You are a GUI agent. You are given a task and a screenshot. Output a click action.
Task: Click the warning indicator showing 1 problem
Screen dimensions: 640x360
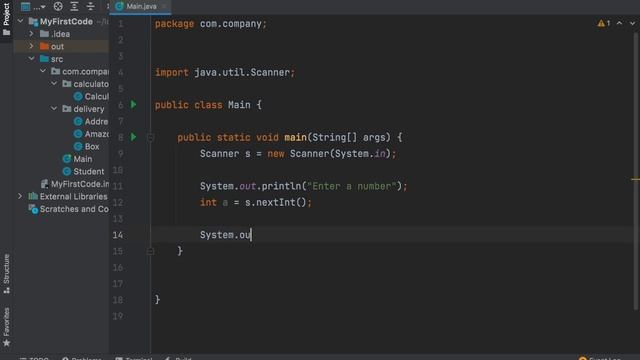(604, 23)
